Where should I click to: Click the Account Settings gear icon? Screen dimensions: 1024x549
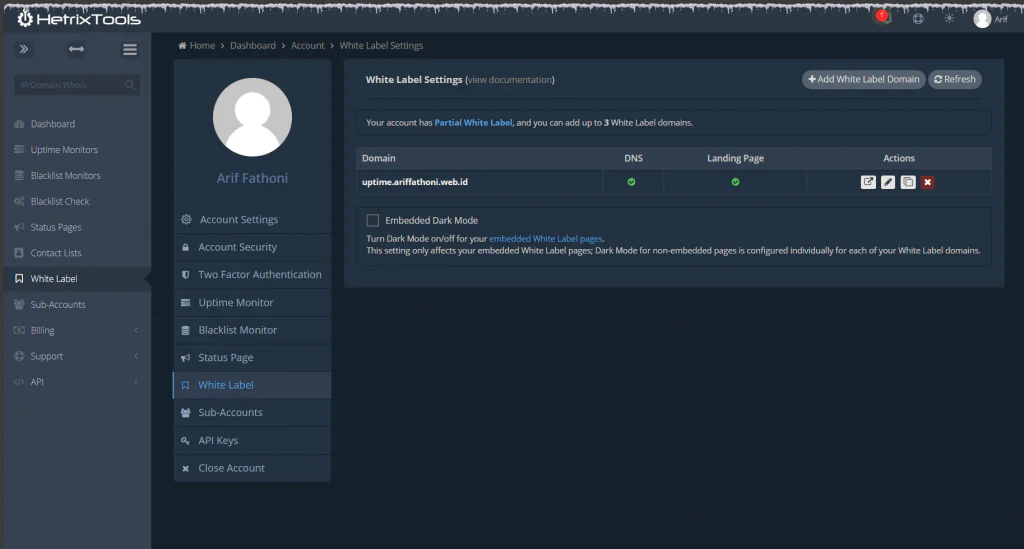pyautogui.click(x=186, y=219)
